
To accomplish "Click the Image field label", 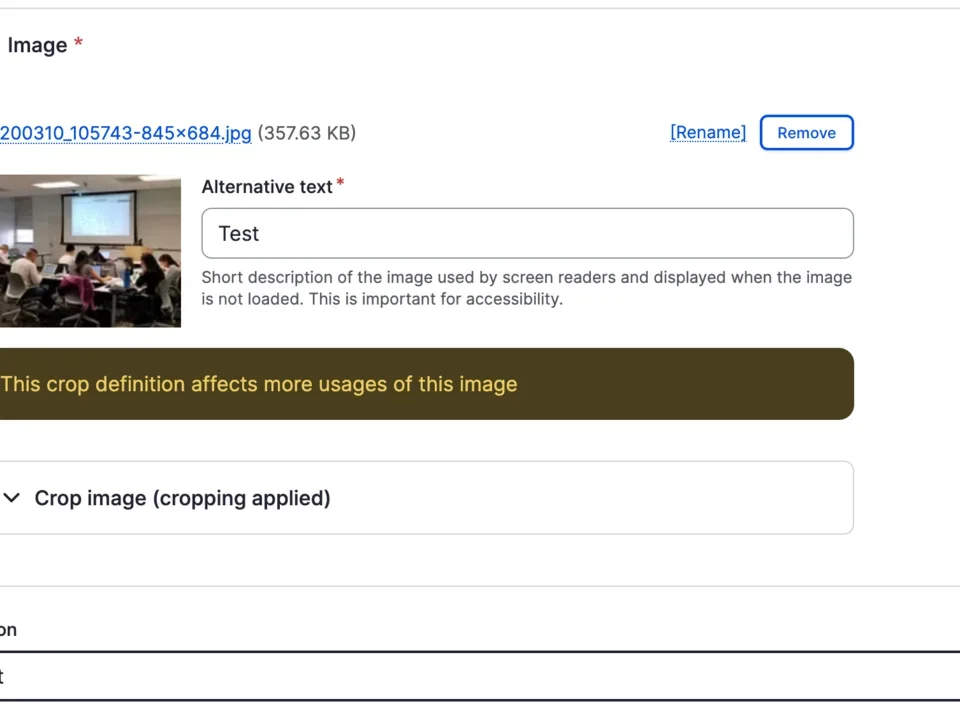I will [37, 44].
